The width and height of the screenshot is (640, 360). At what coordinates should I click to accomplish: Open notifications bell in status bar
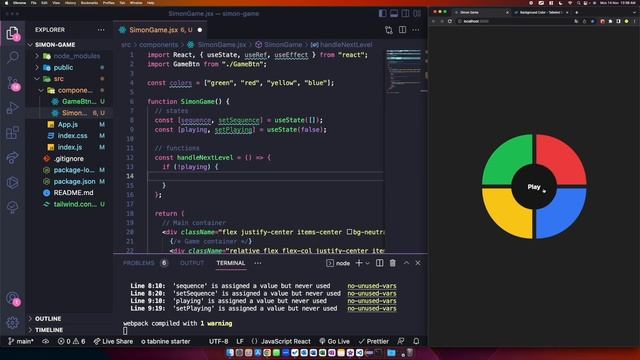pyautogui.click(x=416, y=341)
